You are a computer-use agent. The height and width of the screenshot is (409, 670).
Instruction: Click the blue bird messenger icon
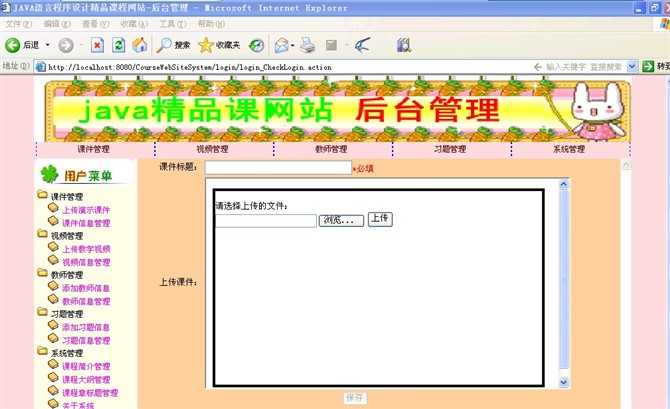coord(362,45)
